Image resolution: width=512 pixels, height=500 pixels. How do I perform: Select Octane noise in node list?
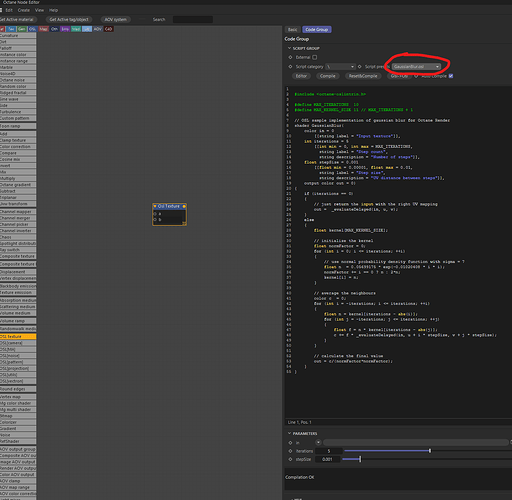coord(18,80)
